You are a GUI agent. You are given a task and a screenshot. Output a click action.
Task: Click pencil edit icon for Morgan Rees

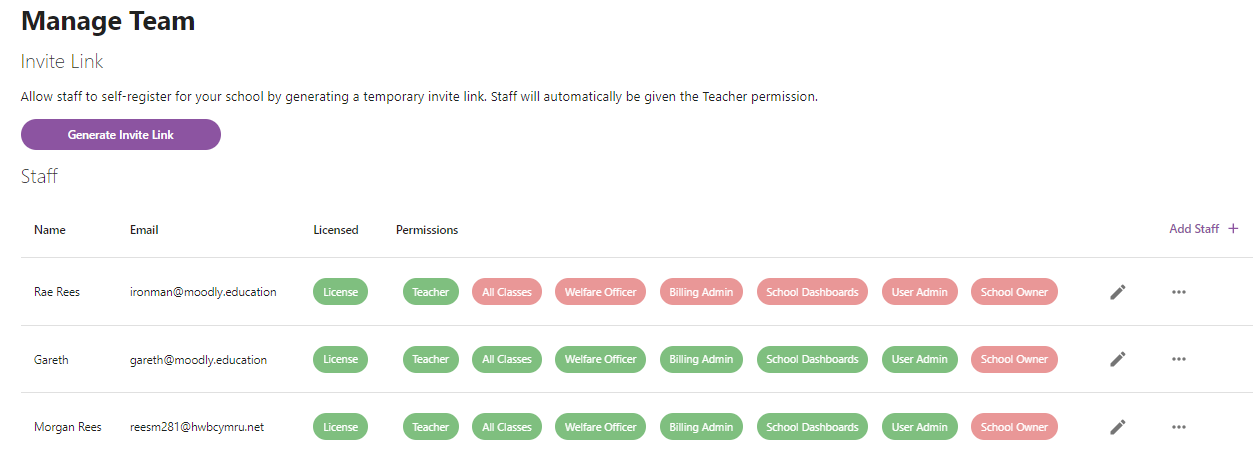pos(1117,427)
